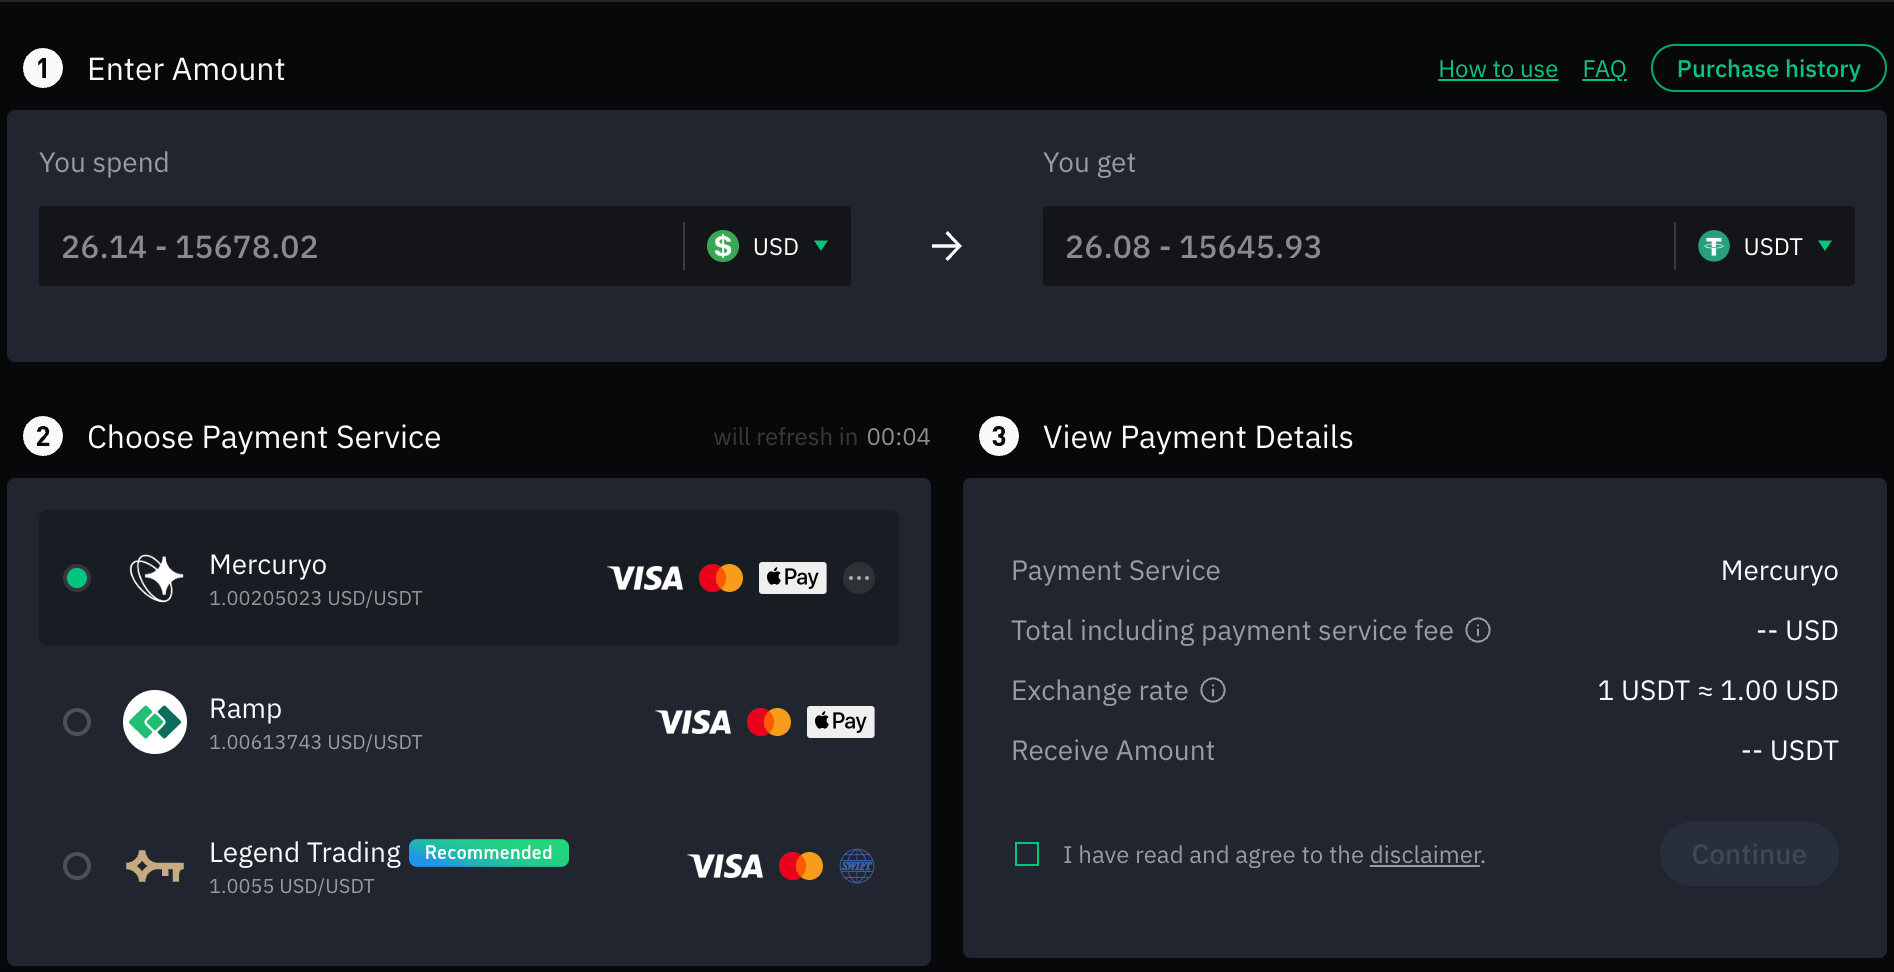Click the arrow between spend and get fields
Image resolution: width=1894 pixels, height=972 pixels.
coord(946,246)
